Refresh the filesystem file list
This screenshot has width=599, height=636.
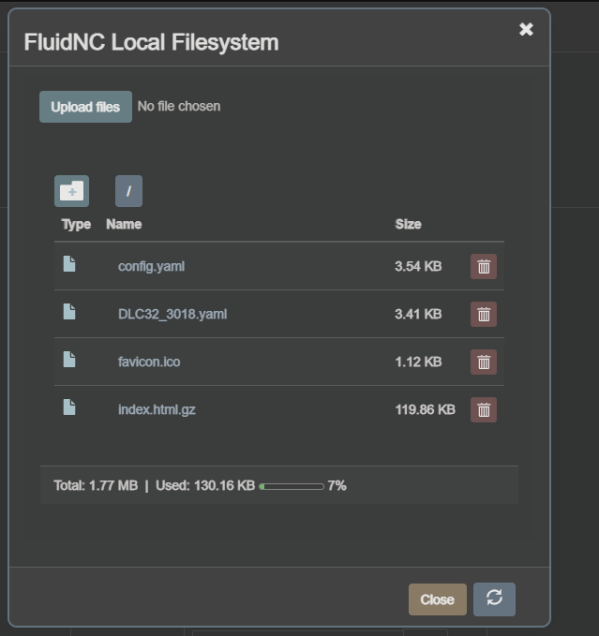click(494, 599)
